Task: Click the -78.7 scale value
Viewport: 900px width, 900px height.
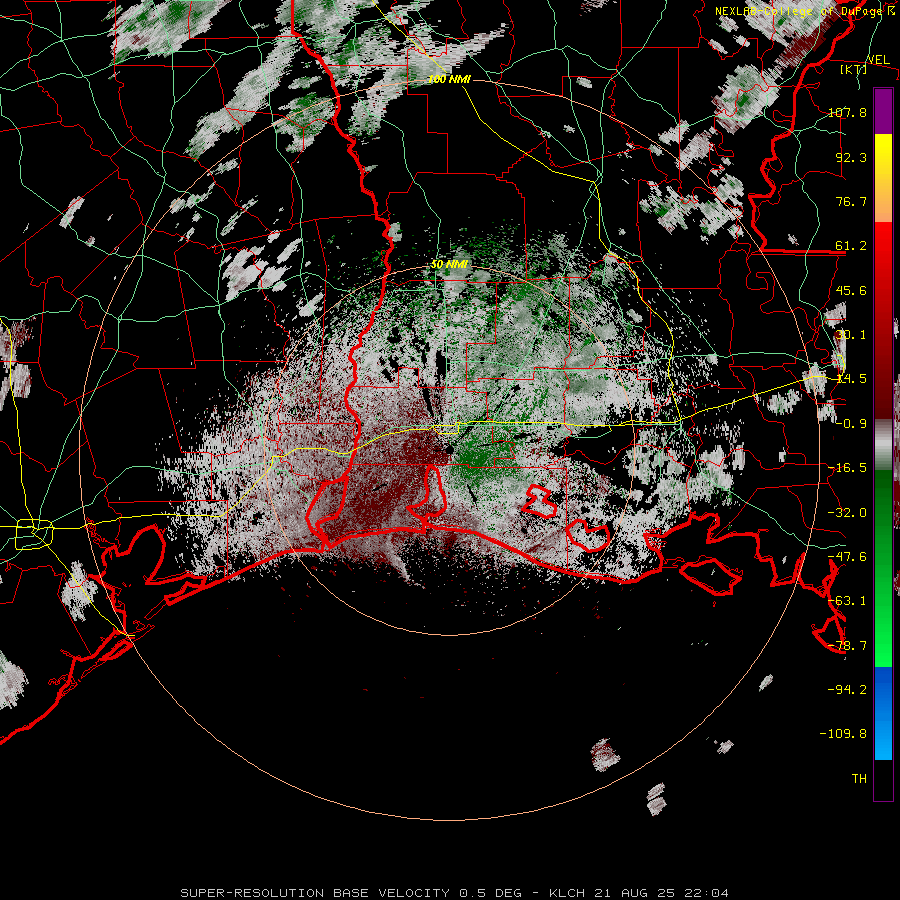Action: 847,646
